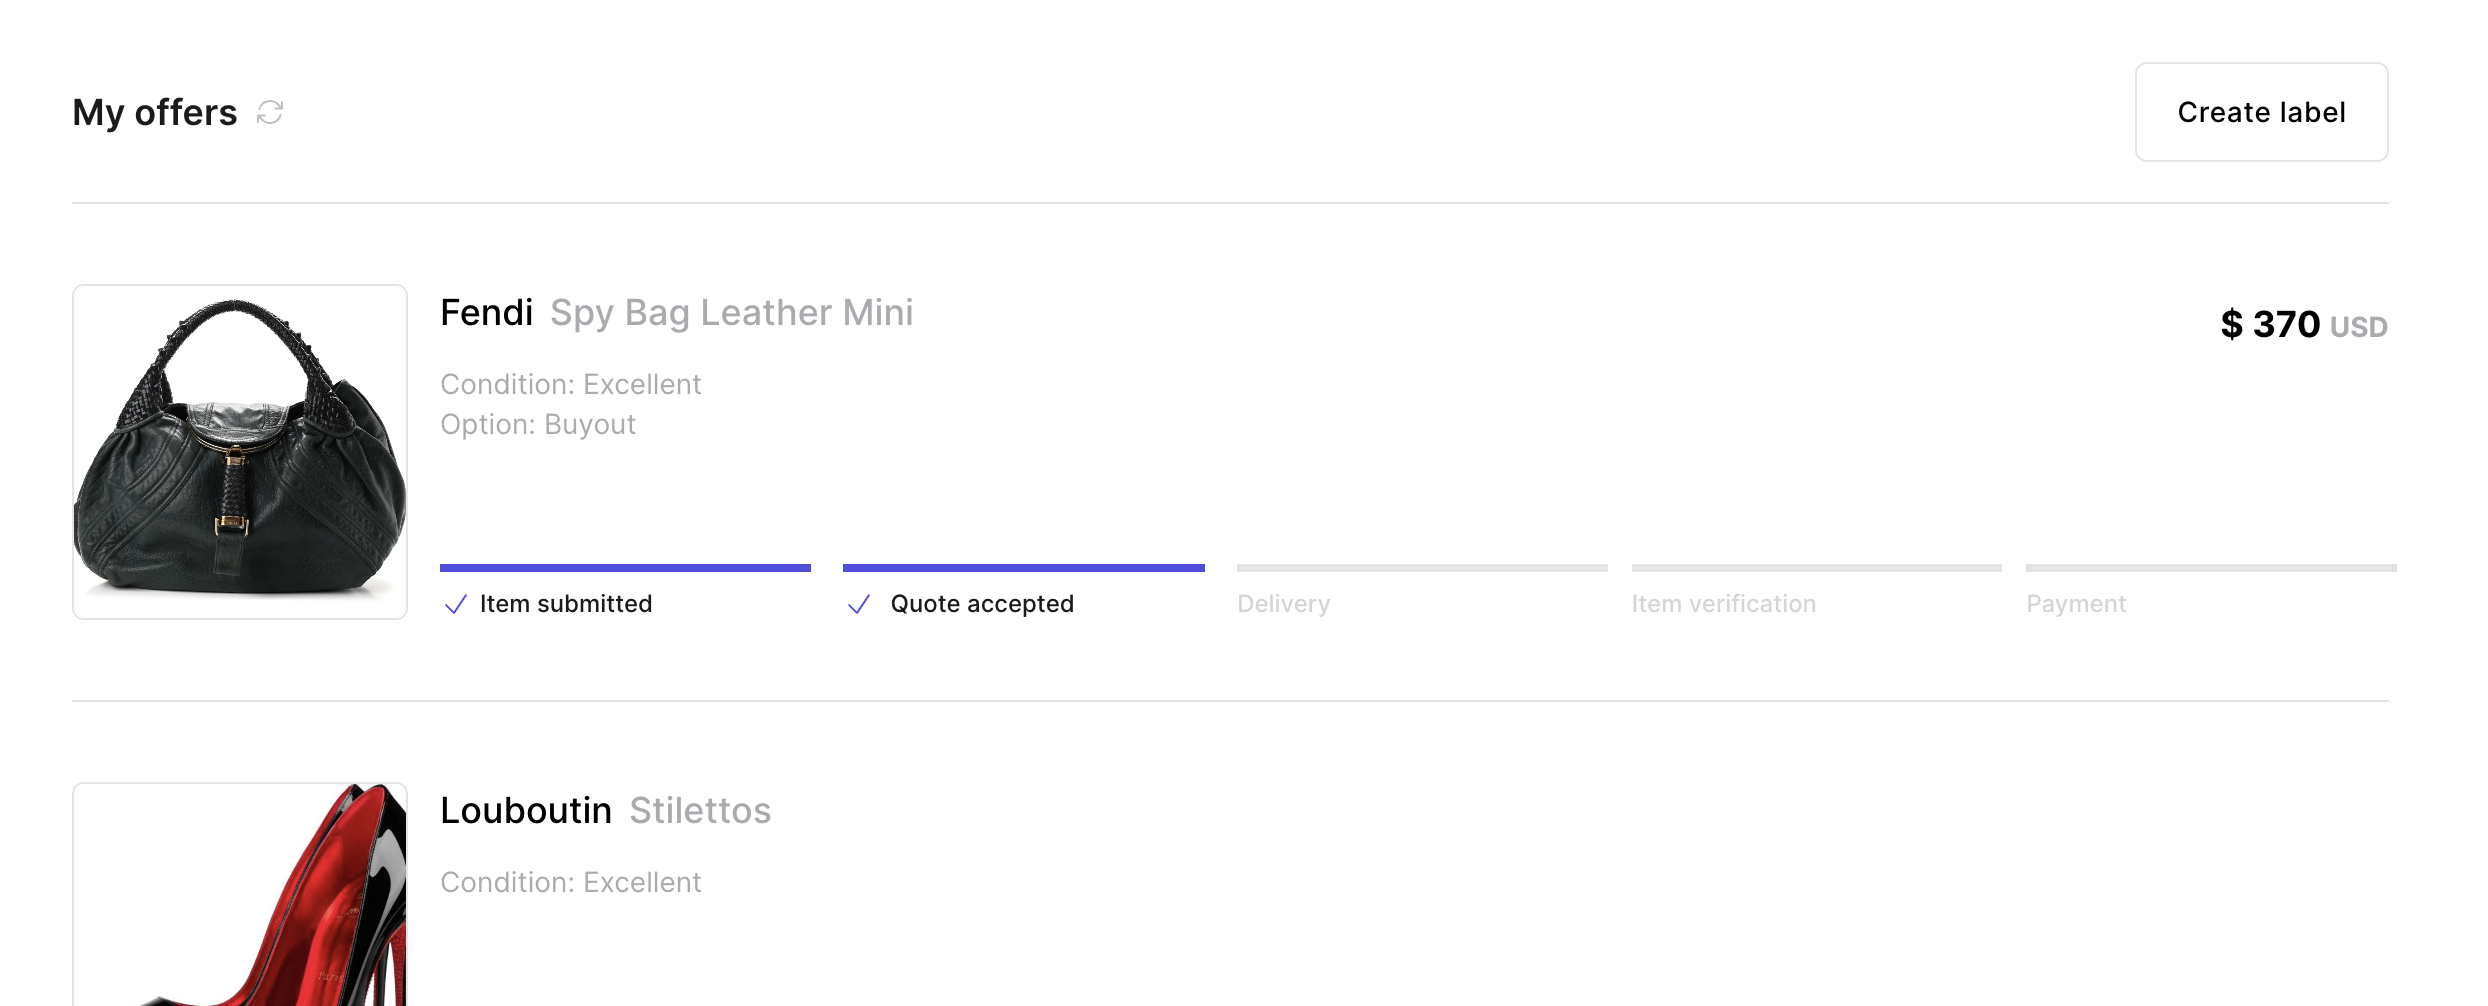Open the Louboutin stilettos thumbnail image
Screen dimensions: 2488x1006
(x=240, y=894)
